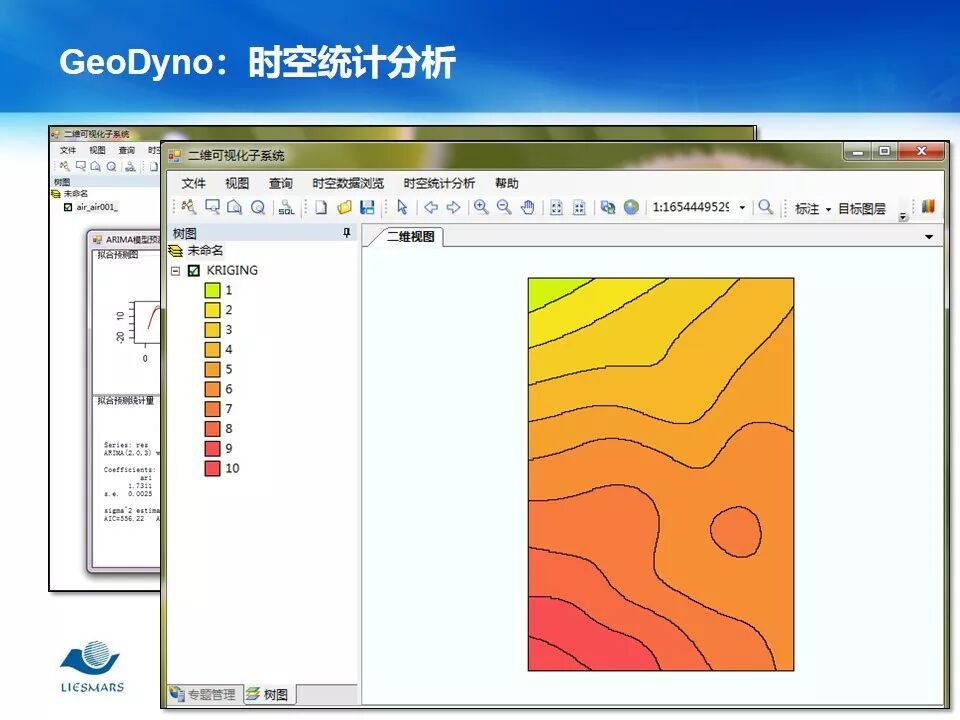This screenshot has width=960, height=720.
Task: Toggle air_air001_ layer checkbox in back window
Action: pos(68,207)
